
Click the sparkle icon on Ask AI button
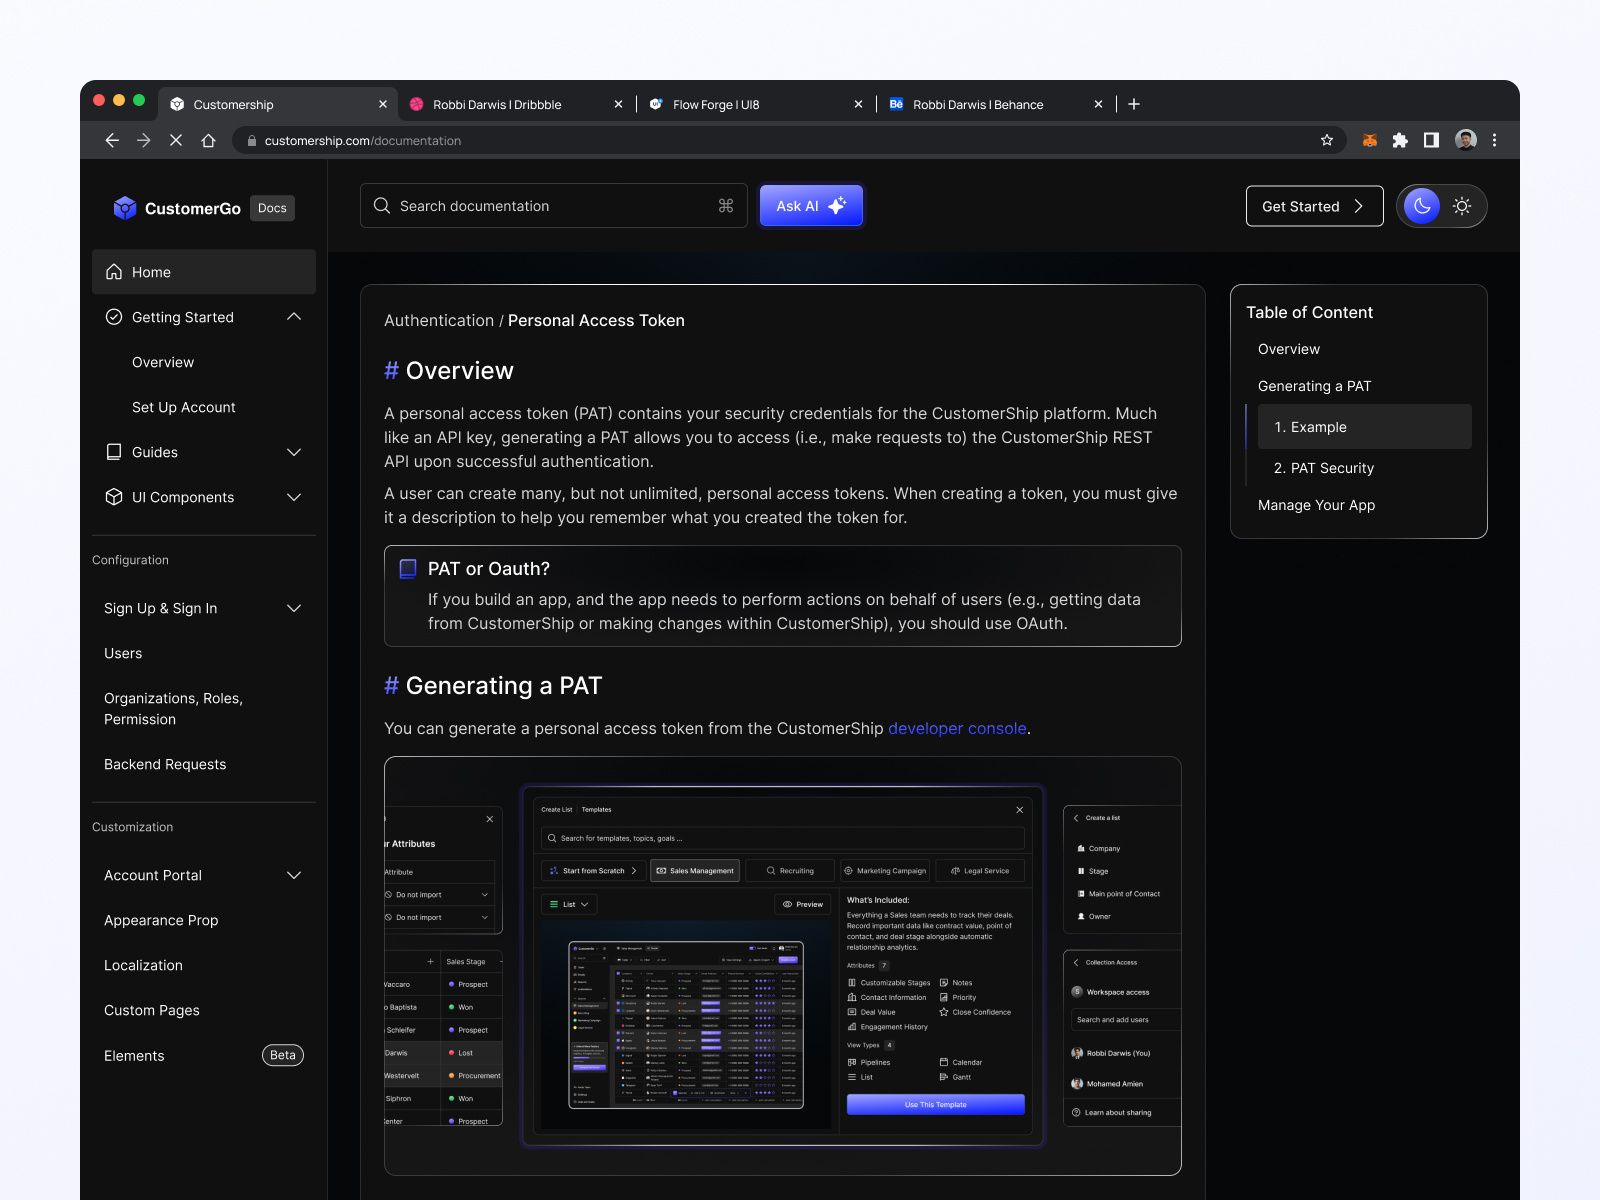(x=836, y=205)
